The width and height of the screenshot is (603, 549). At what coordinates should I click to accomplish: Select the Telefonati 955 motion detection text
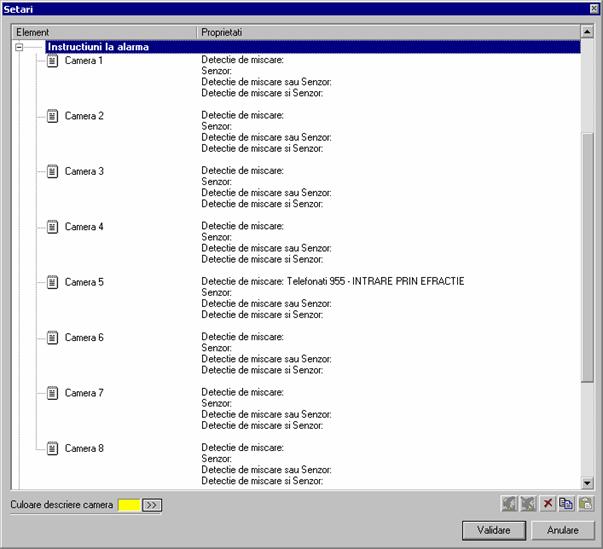point(332,282)
